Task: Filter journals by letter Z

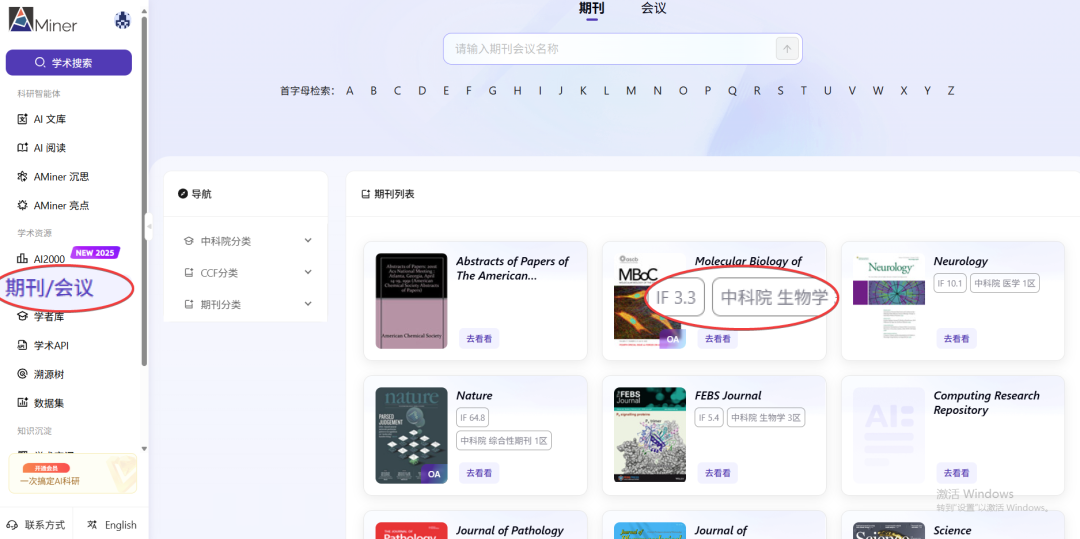Action: [951, 91]
